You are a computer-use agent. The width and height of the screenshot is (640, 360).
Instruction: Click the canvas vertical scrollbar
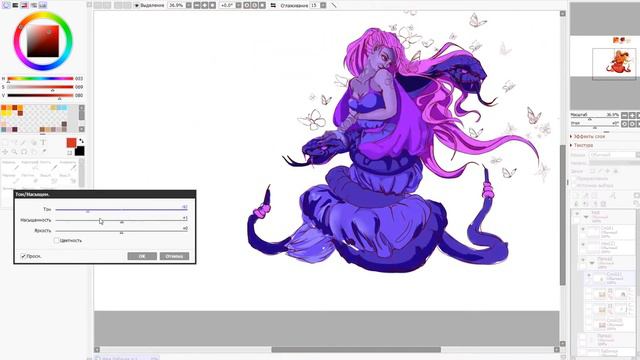562,215
